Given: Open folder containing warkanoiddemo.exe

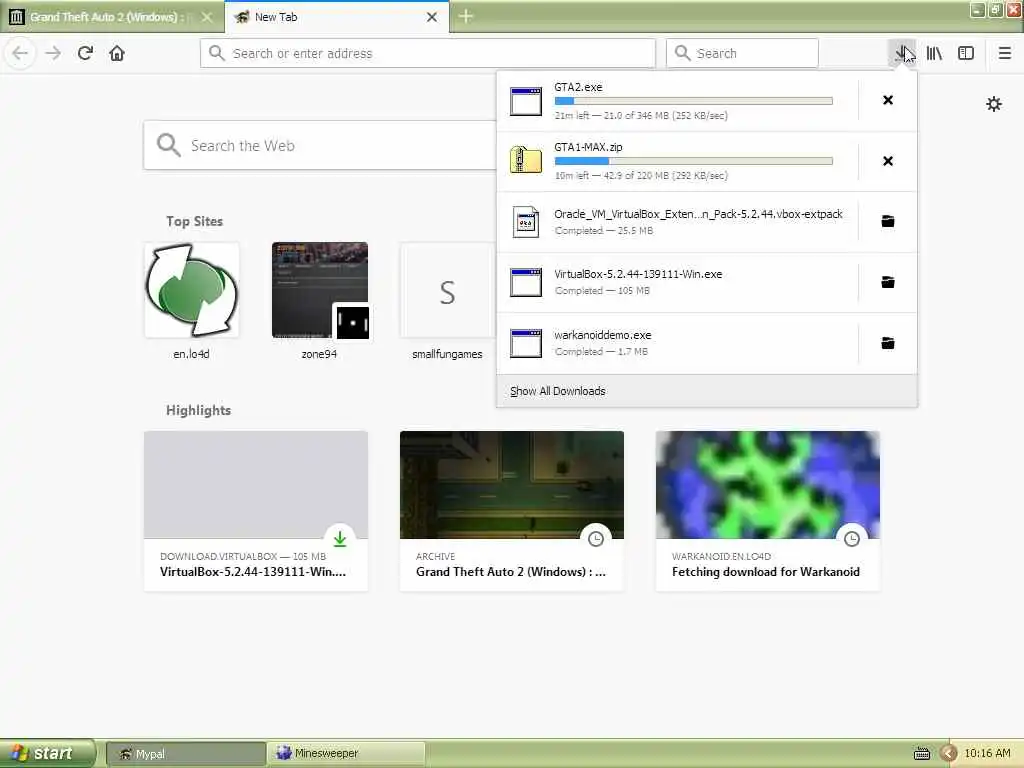Looking at the screenshot, I should pos(888,343).
